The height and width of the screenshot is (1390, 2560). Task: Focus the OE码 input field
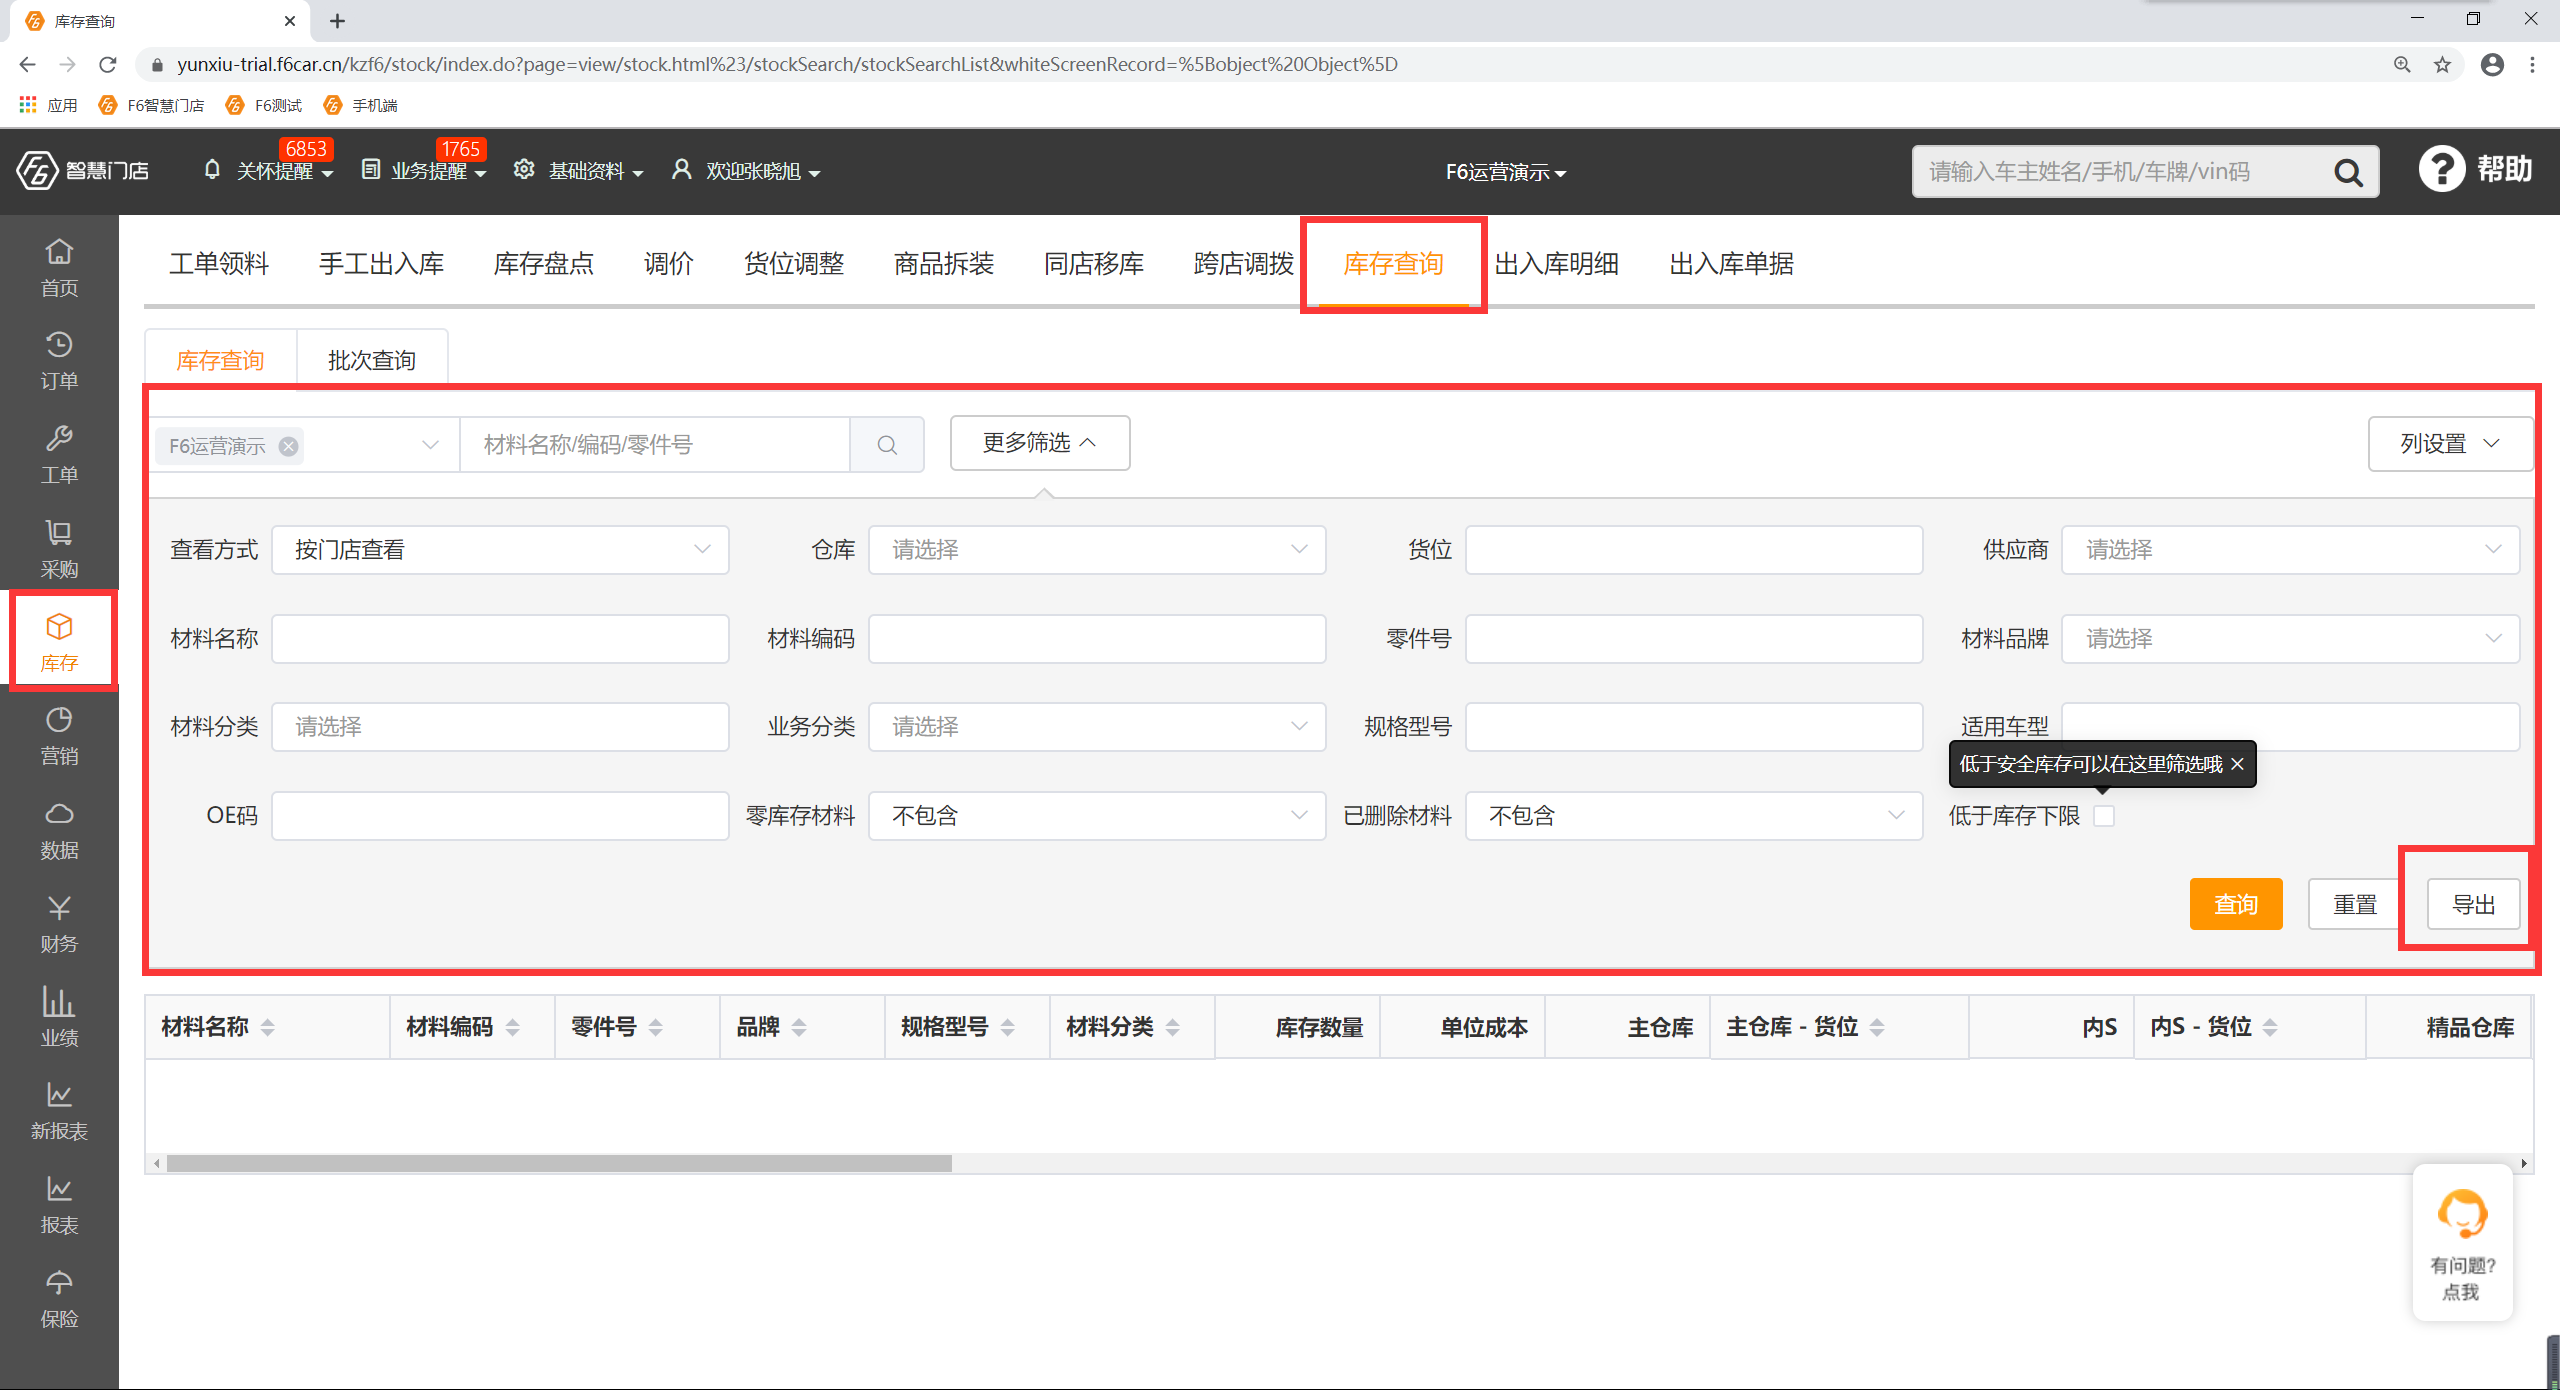point(500,816)
